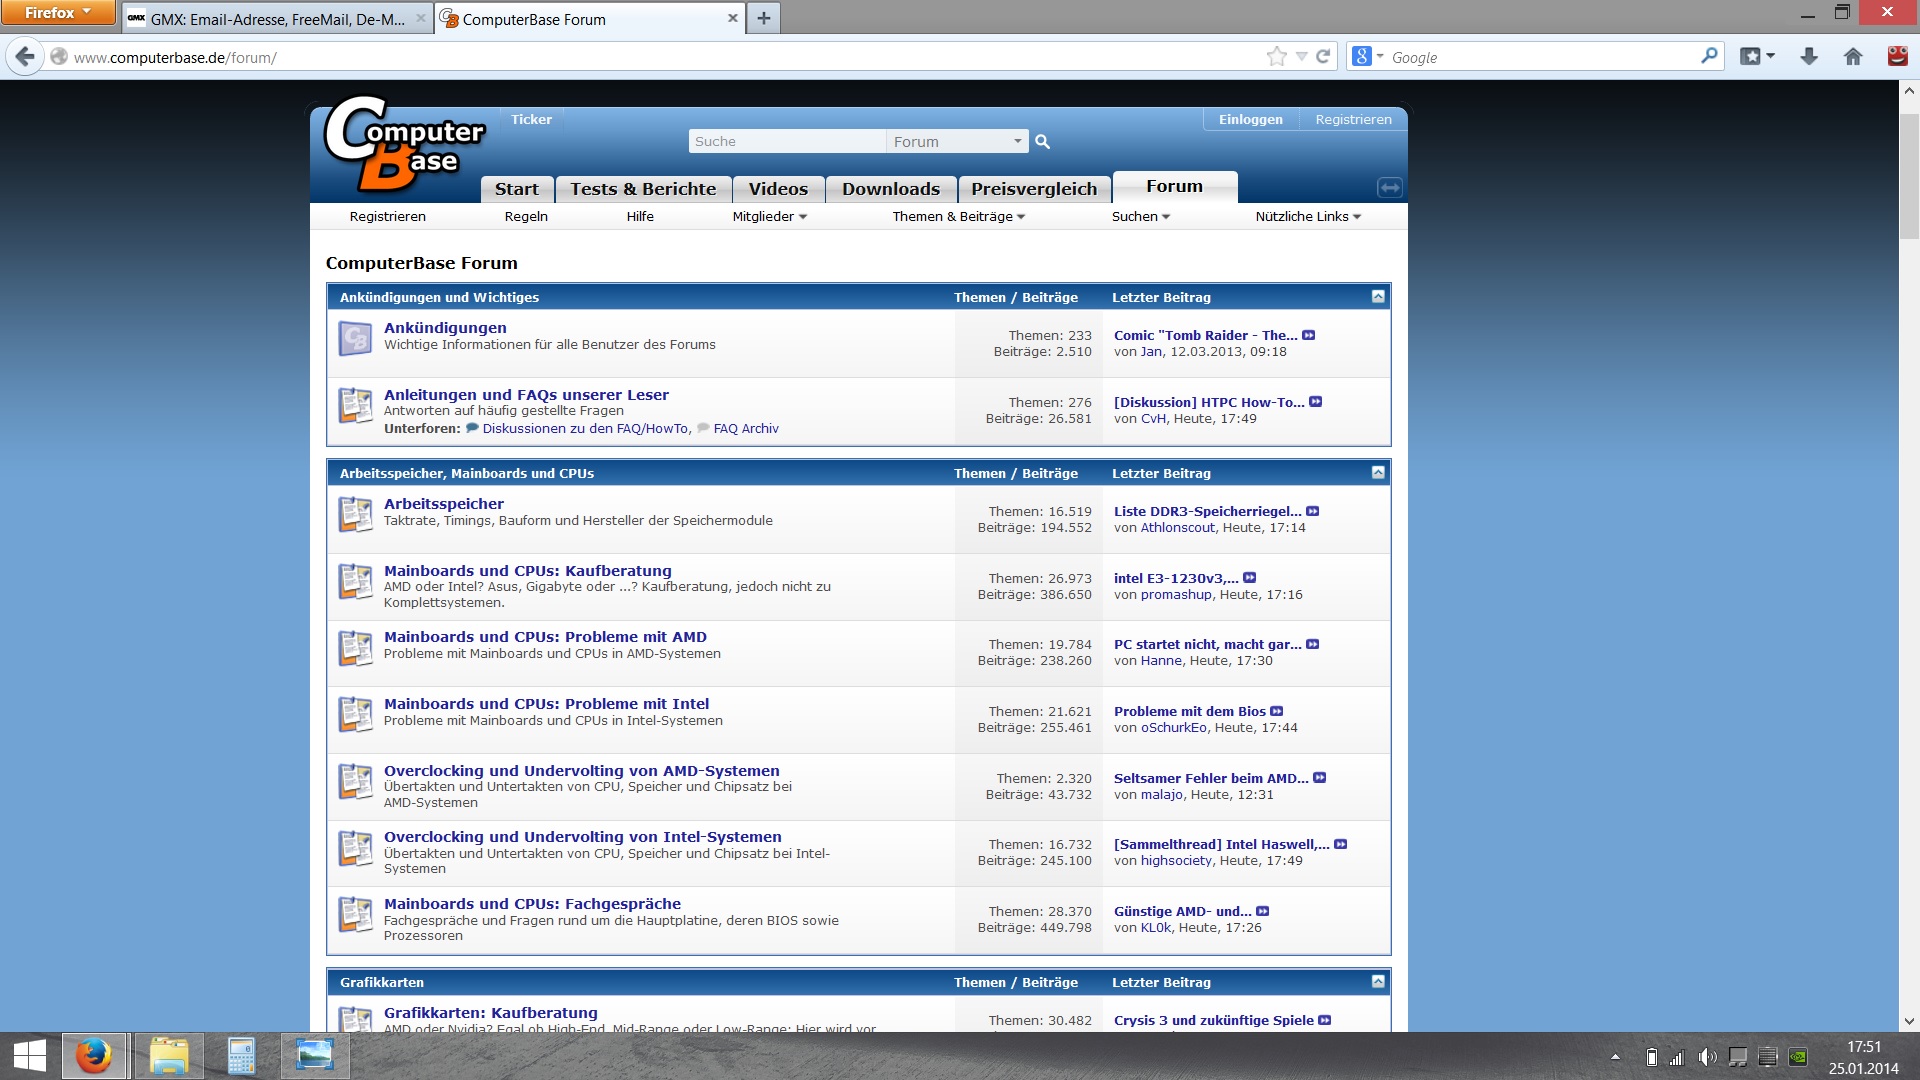Open Windows Start button
Image resolution: width=1920 pixels, height=1080 pixels.
30,1056
